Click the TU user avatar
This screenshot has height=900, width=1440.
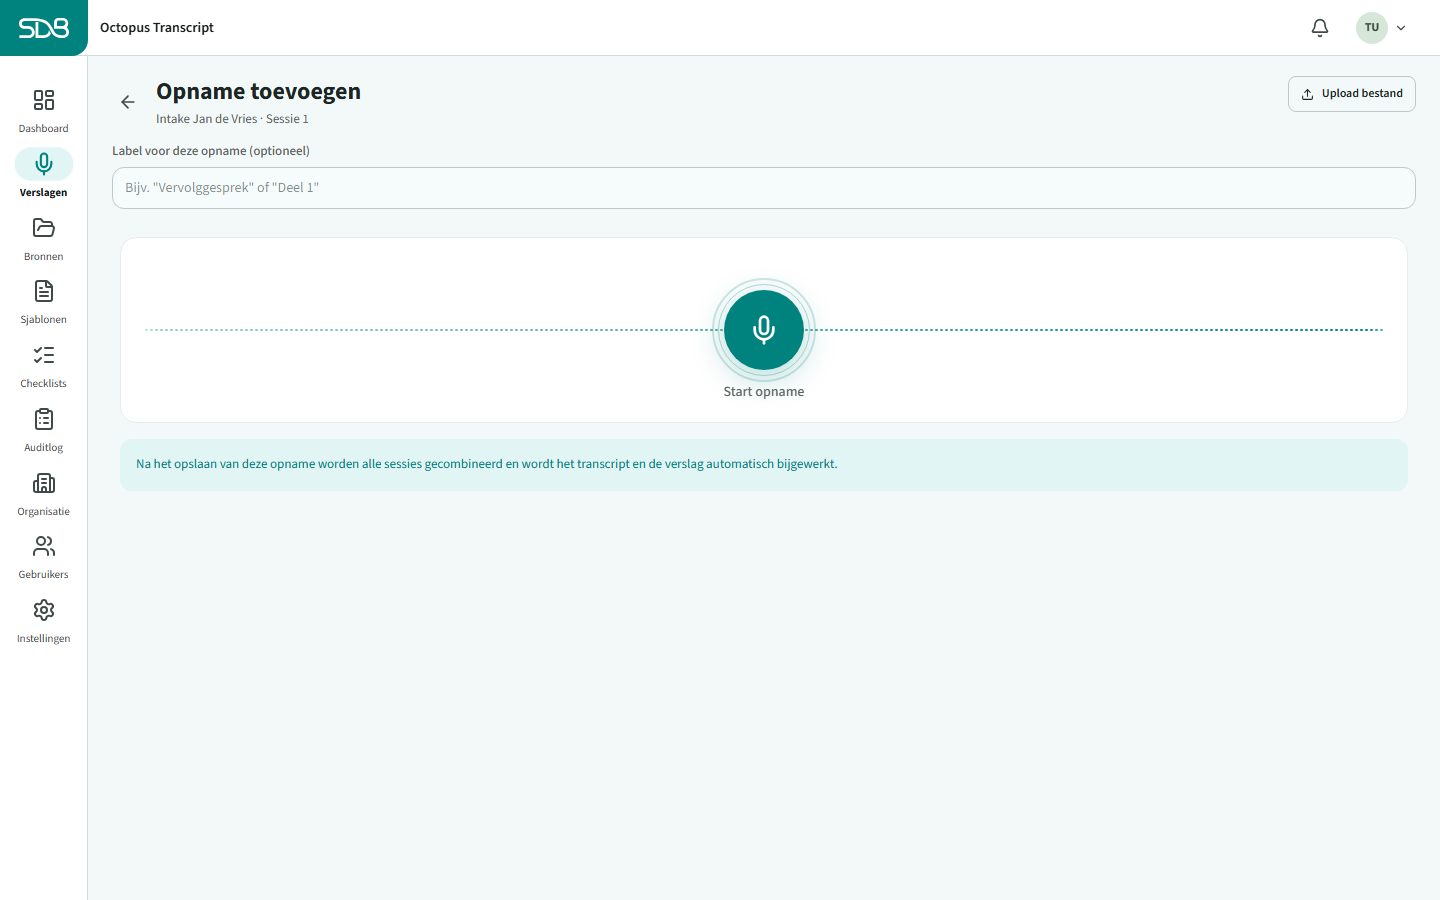coord(1372,28)
